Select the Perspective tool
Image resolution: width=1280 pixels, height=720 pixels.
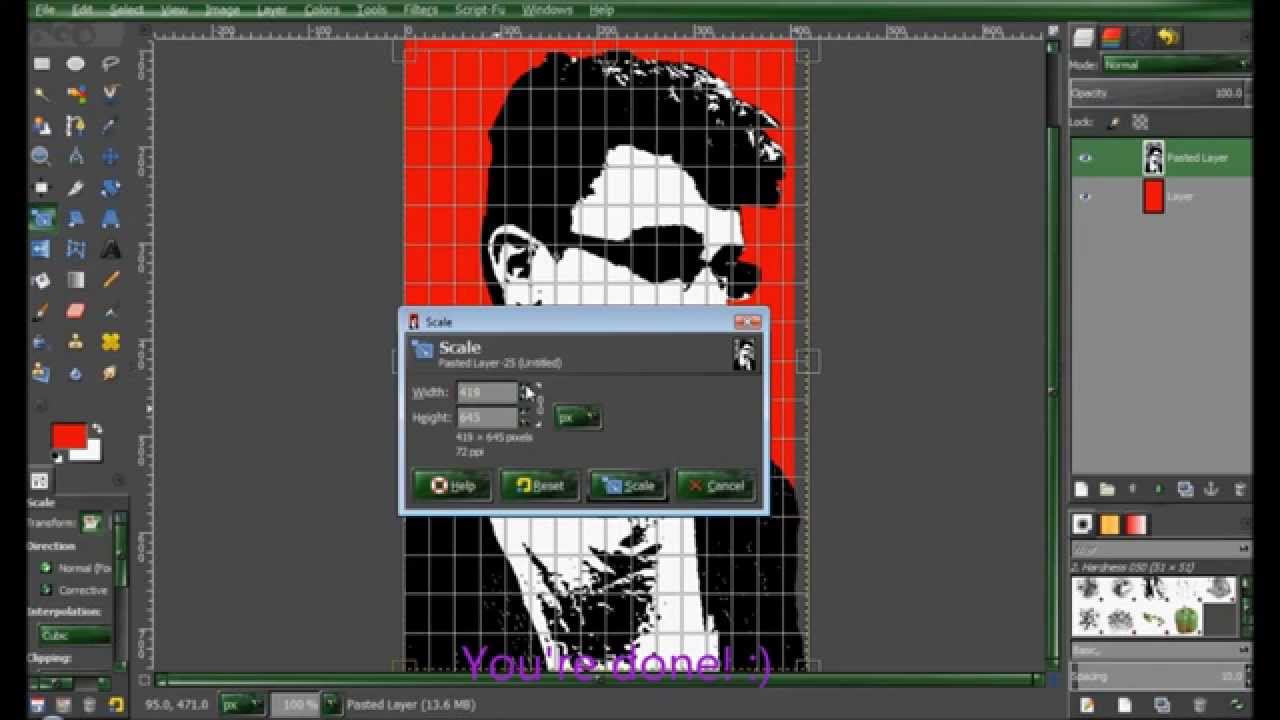[110, 219]
